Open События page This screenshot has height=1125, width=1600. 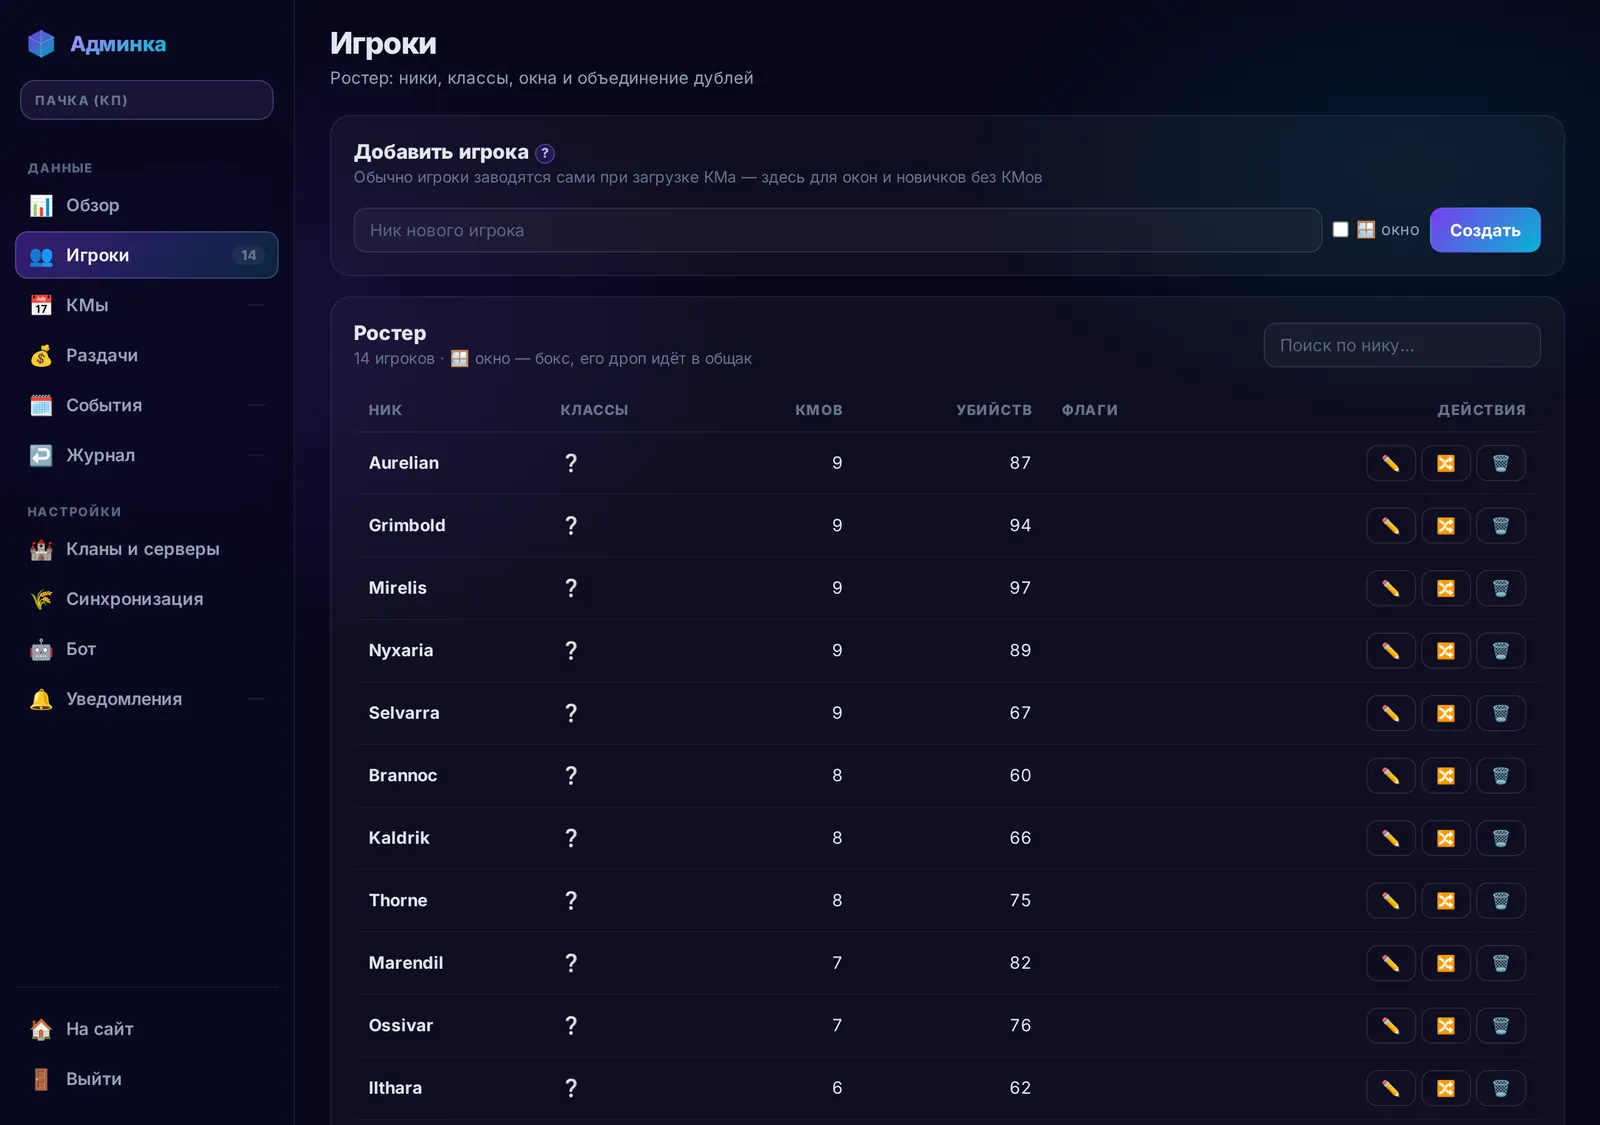coord(147,405)
